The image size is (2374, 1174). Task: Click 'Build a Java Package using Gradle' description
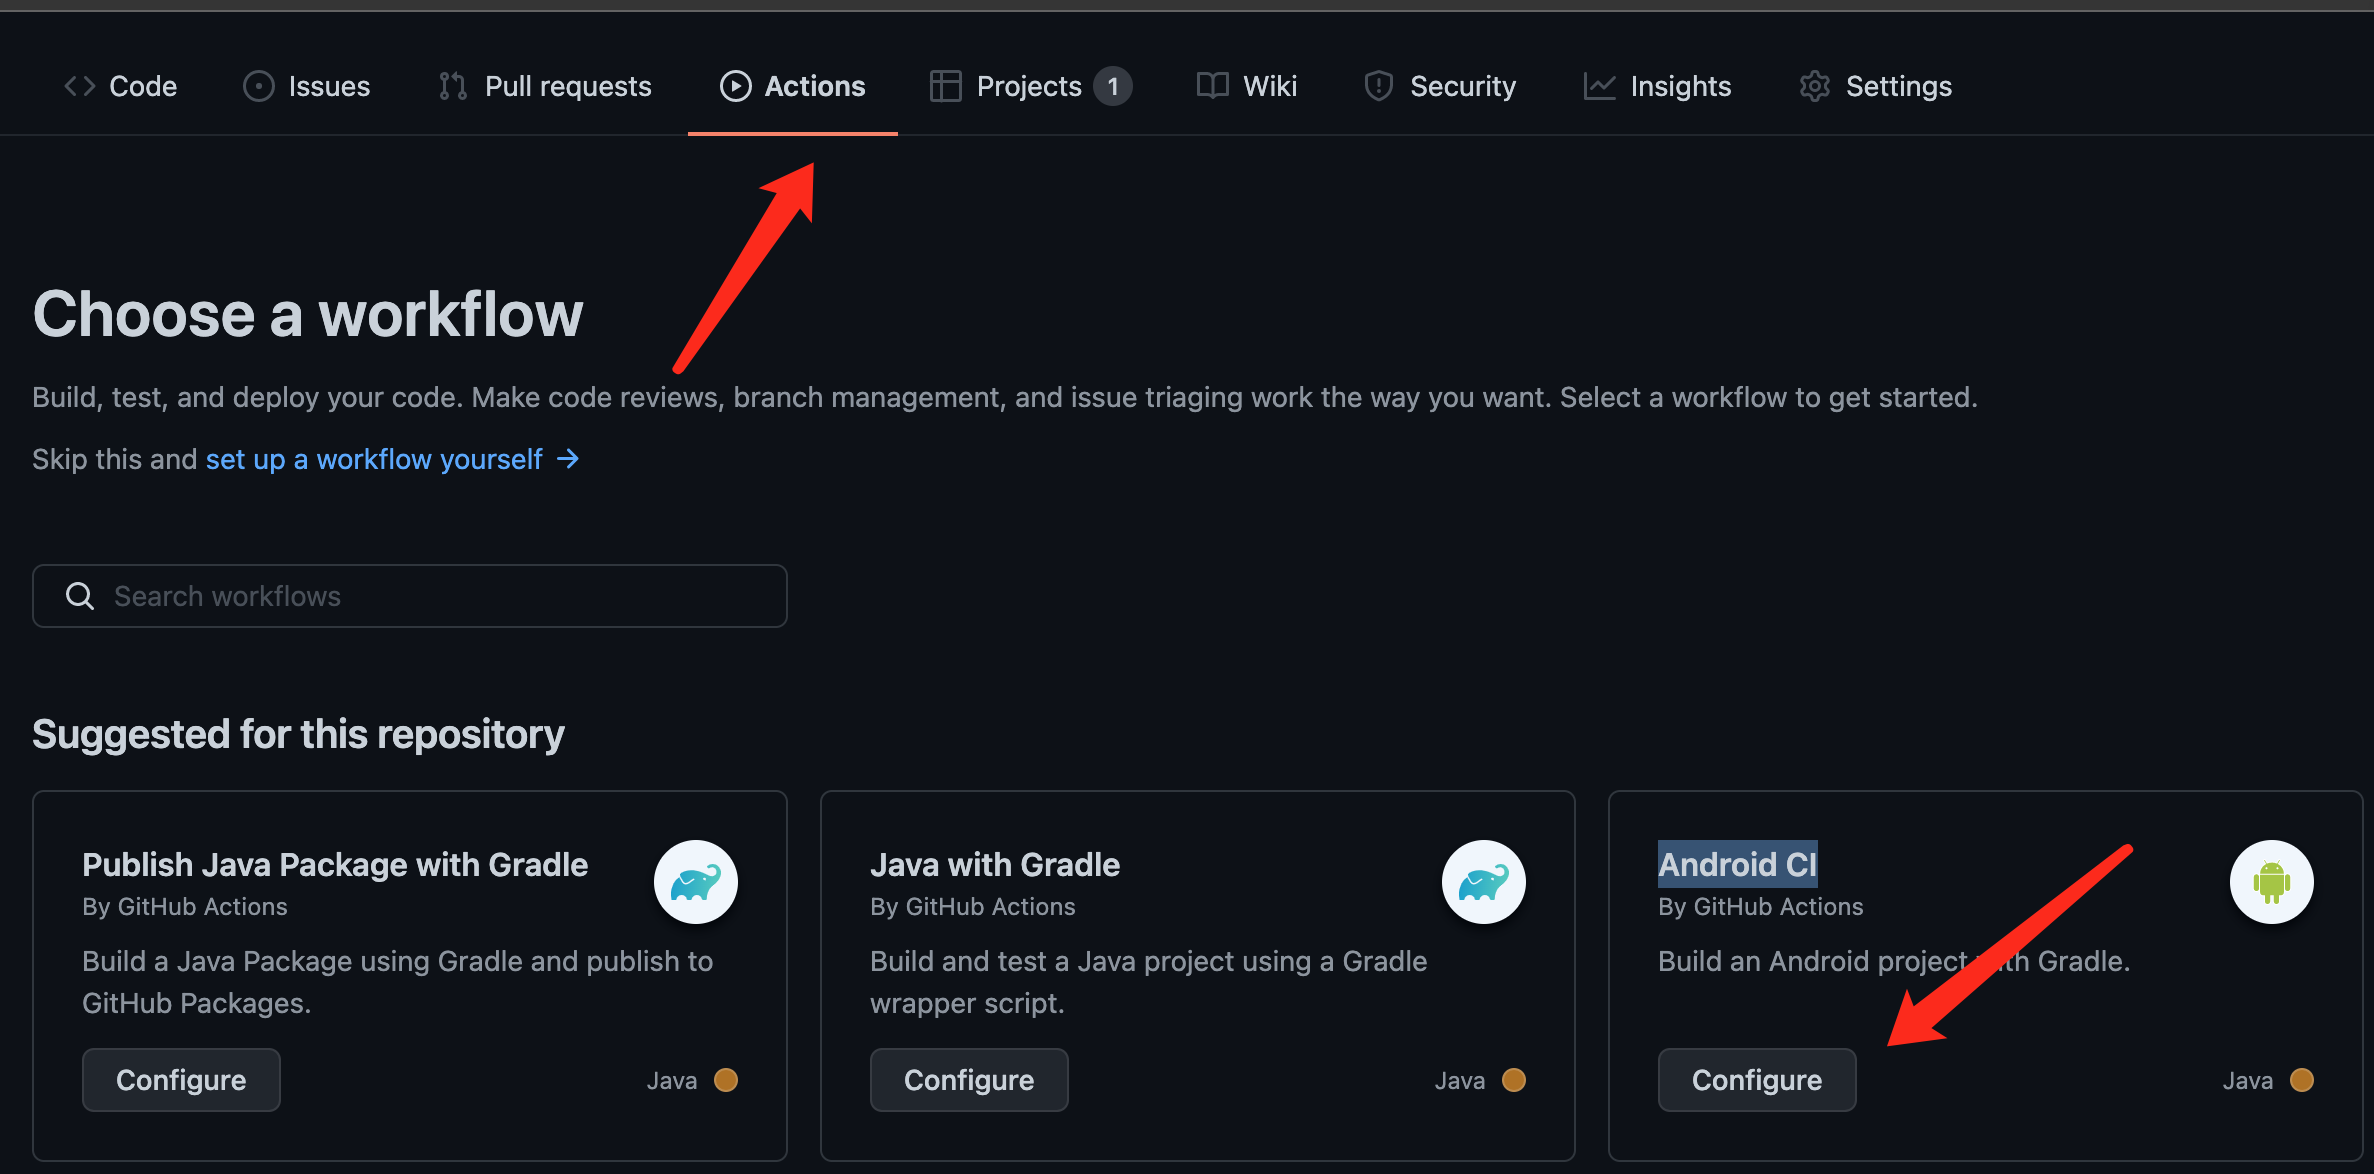(398, 982)
